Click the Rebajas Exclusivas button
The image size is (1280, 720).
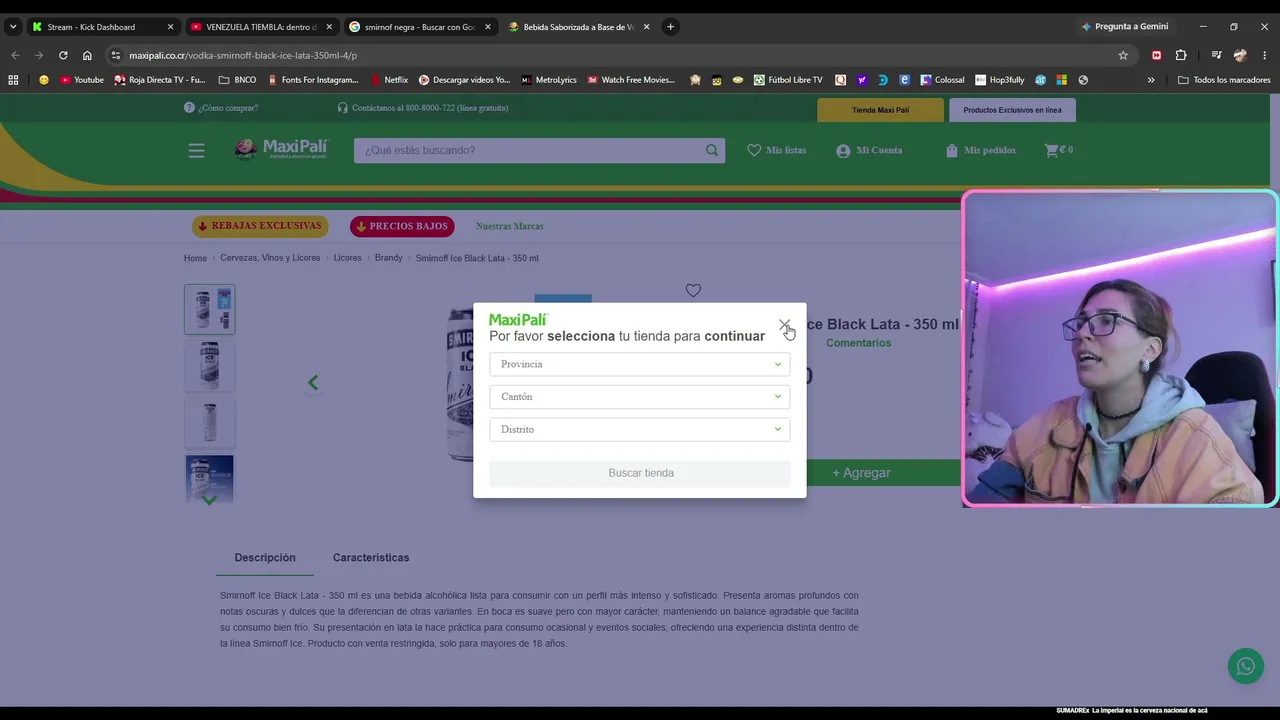point(260,226)
